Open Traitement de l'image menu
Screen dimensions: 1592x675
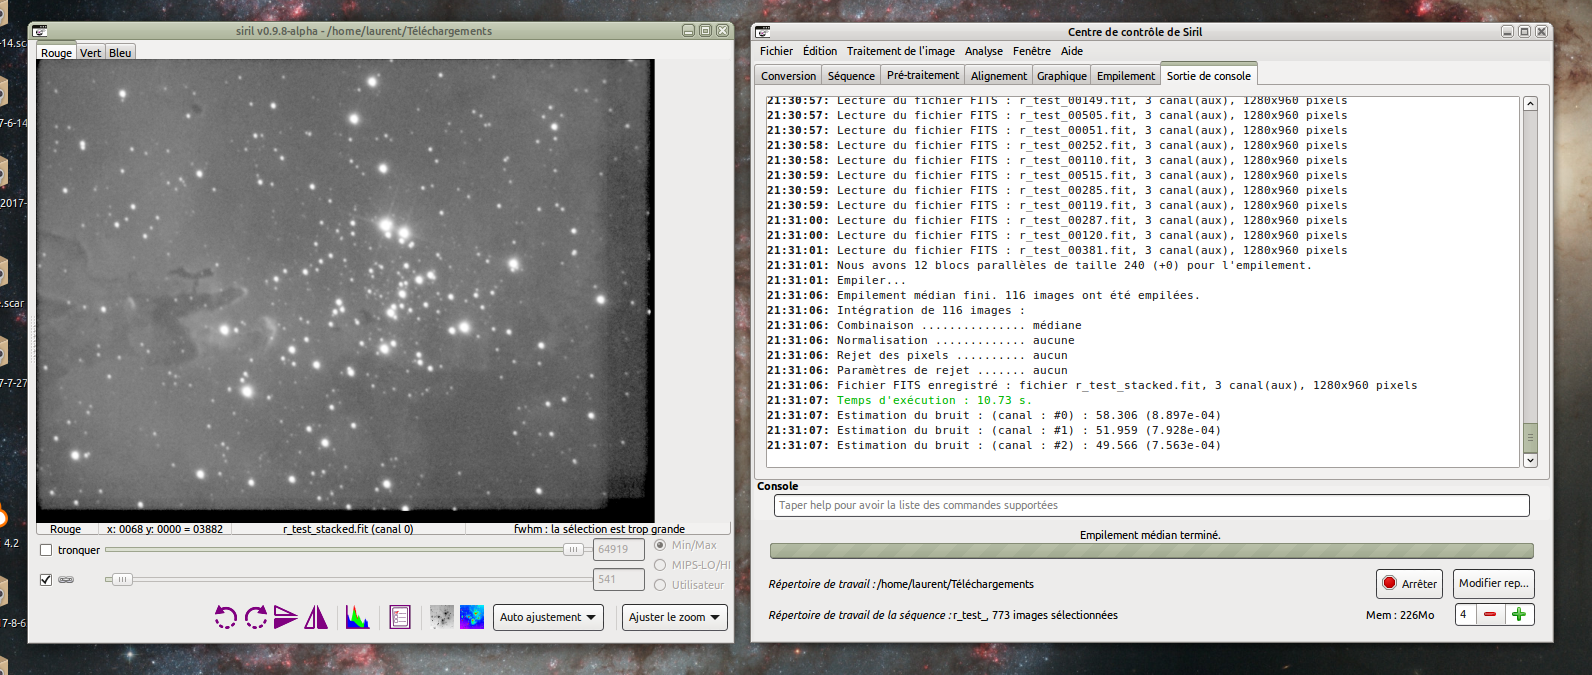point(900,51)
